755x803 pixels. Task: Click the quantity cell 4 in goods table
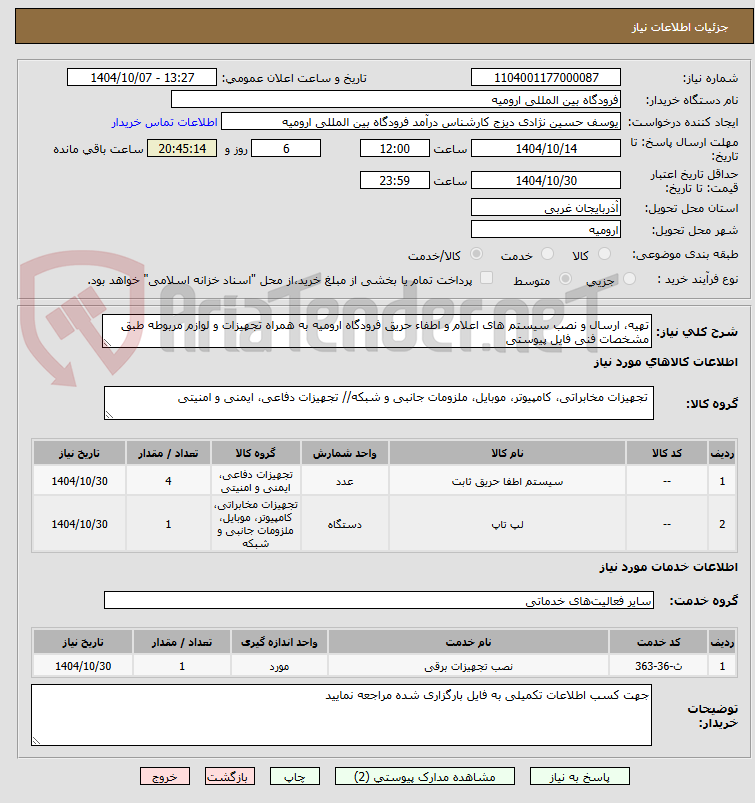(168, 481)
